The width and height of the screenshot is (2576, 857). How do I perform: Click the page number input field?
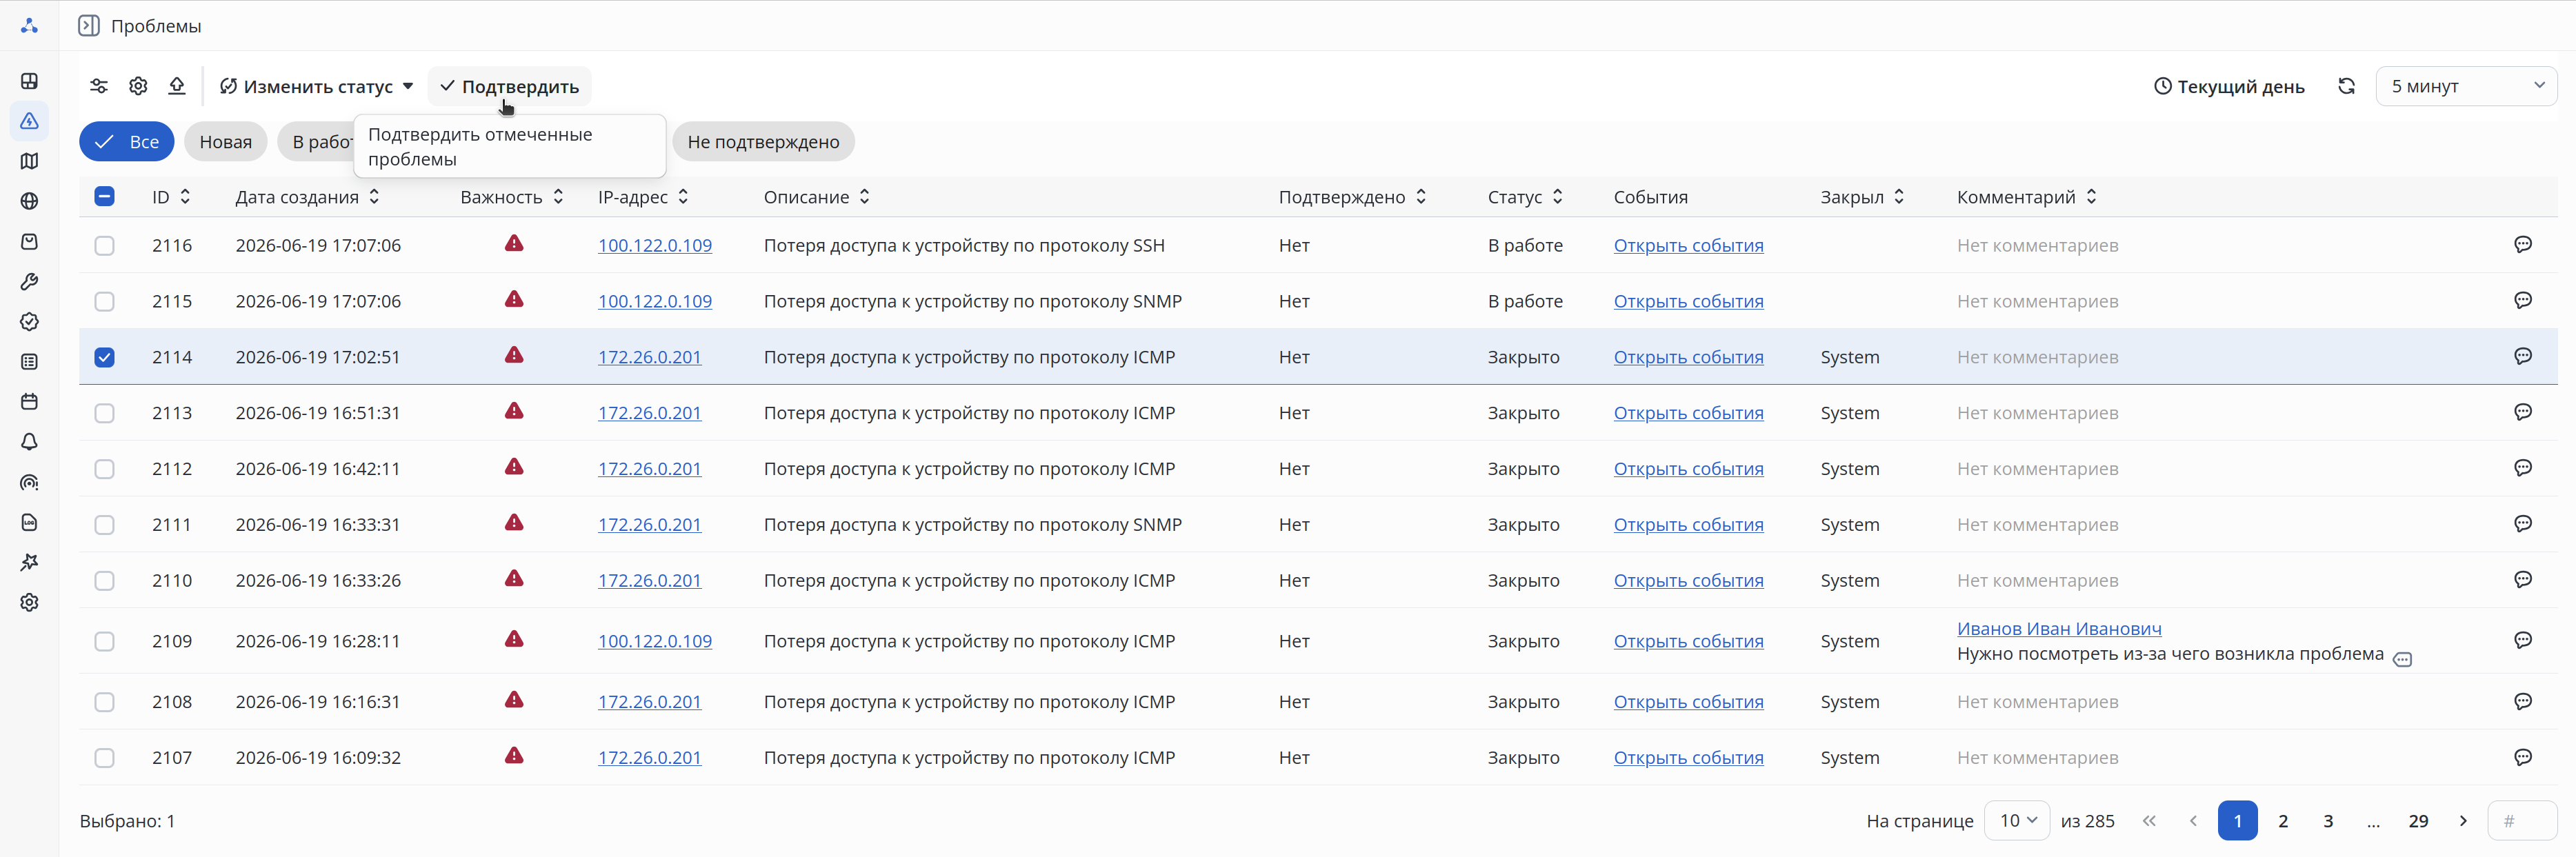[2522, 820]
